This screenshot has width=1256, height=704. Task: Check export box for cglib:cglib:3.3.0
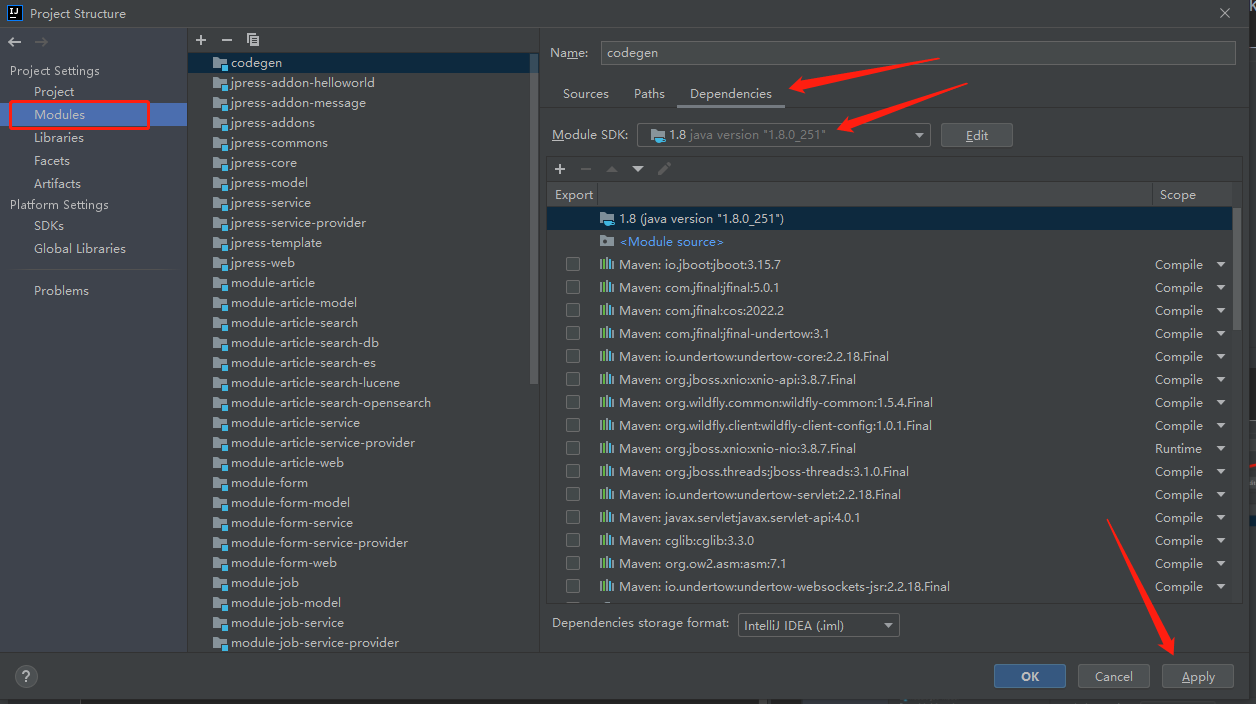point(573,540)
